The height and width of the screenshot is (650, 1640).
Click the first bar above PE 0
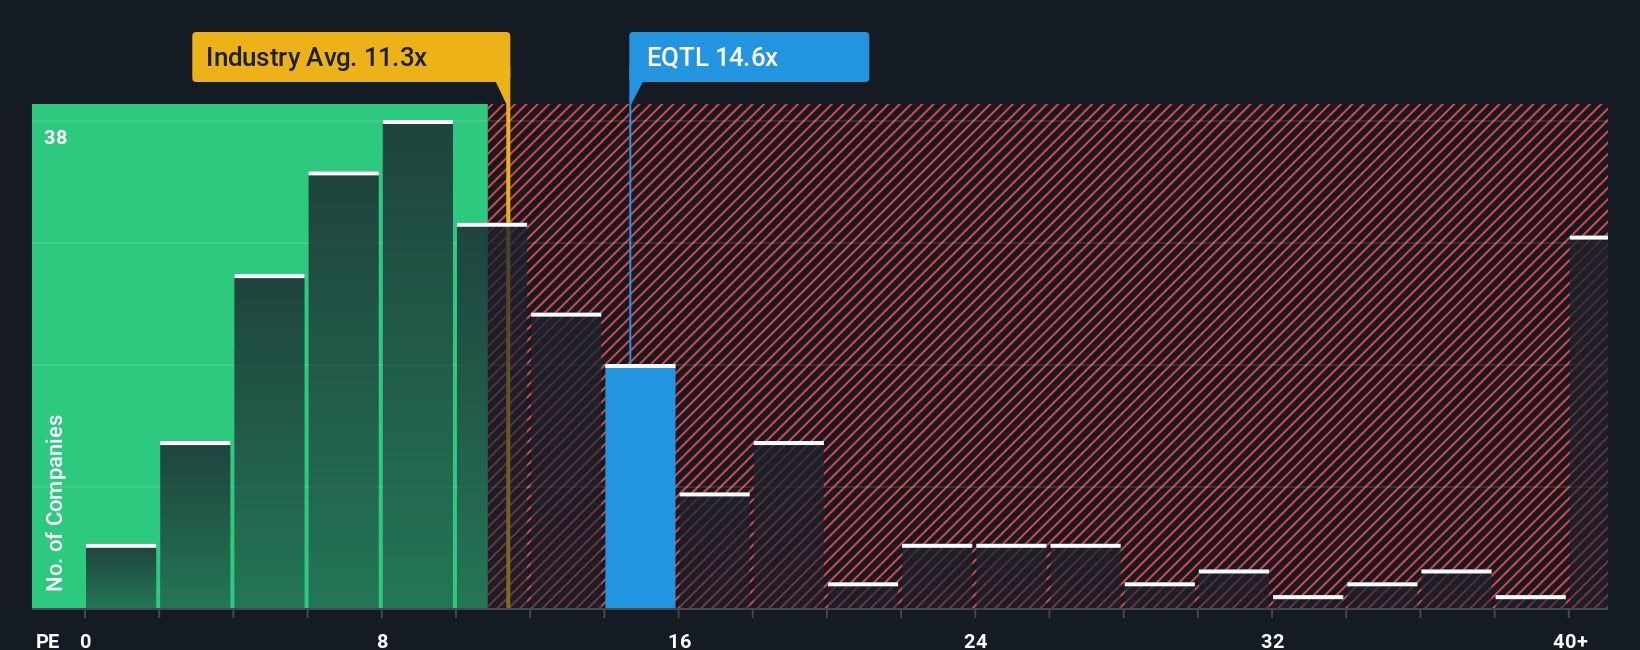pos(121,576)
